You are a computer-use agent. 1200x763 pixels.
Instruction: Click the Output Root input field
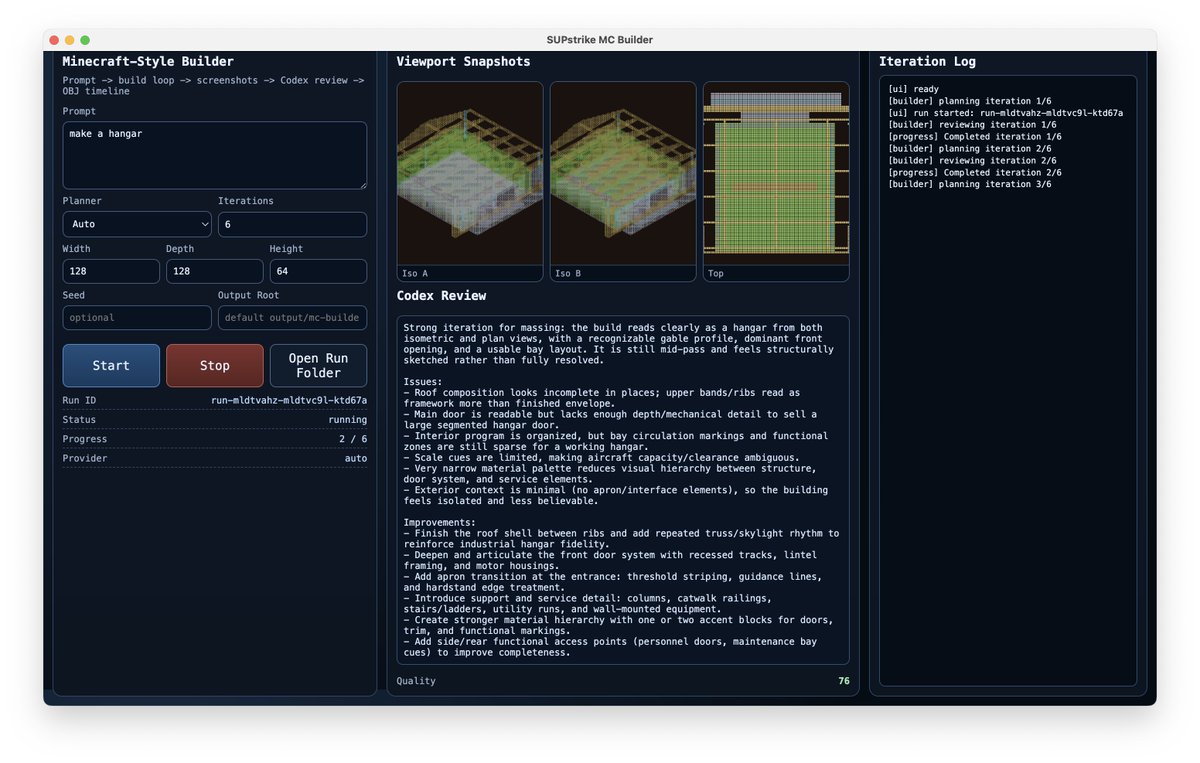click(x=292, y=317)
